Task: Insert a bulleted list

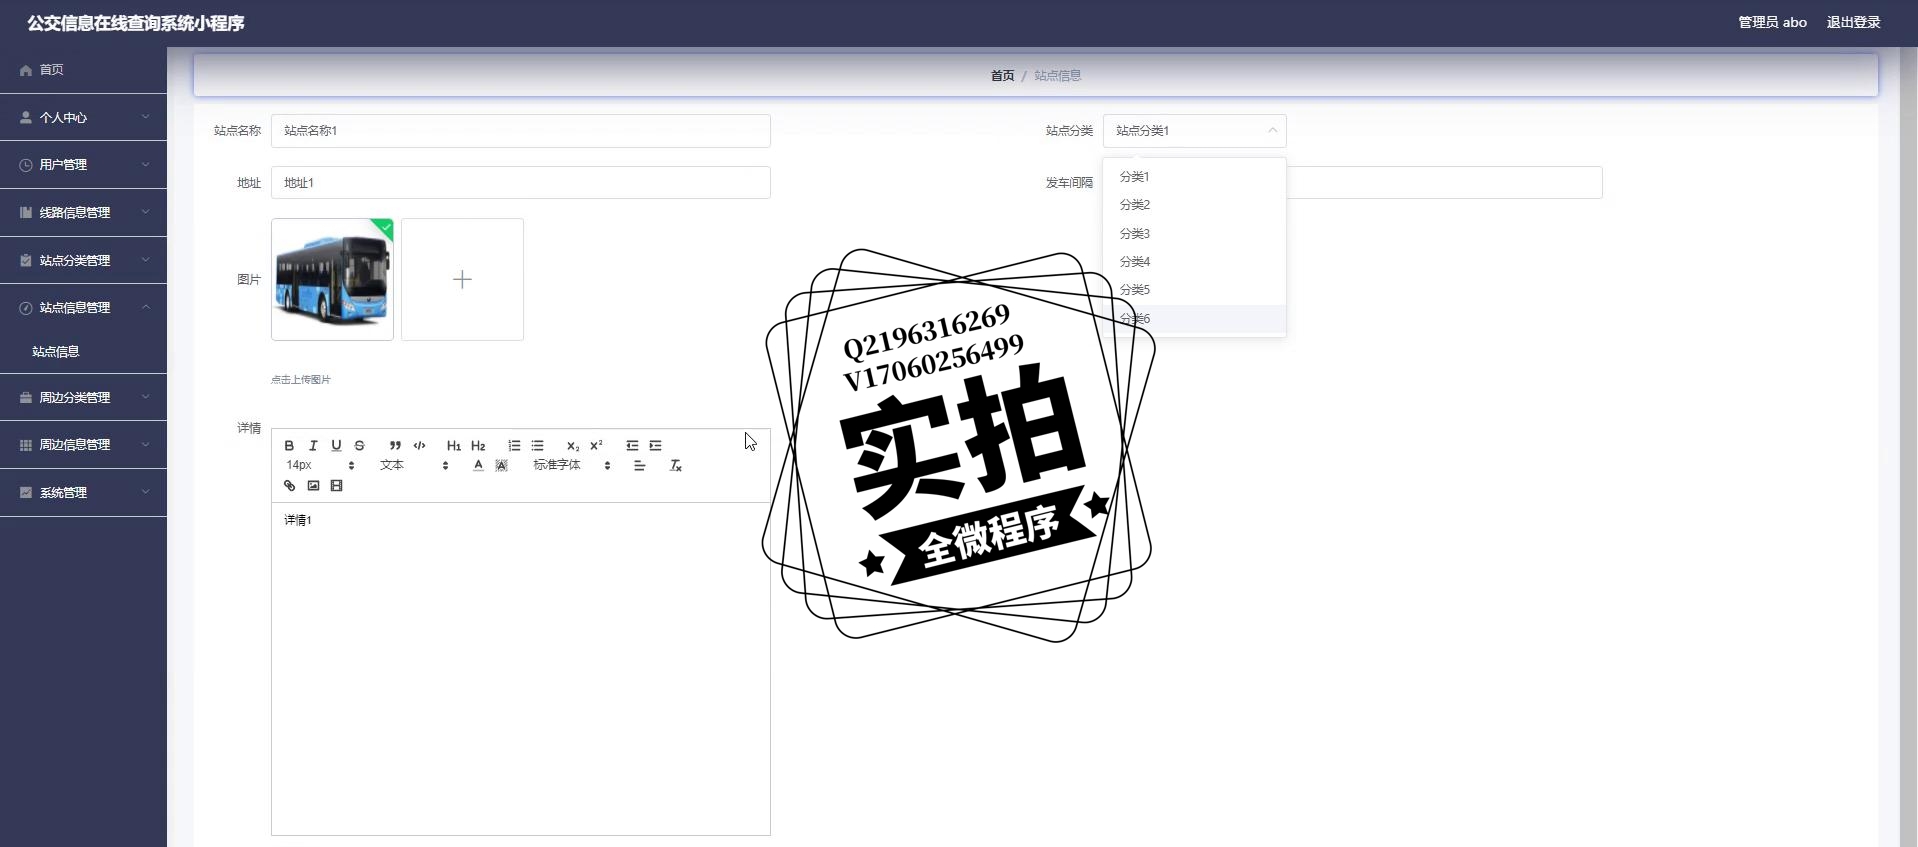Action: 538,446
